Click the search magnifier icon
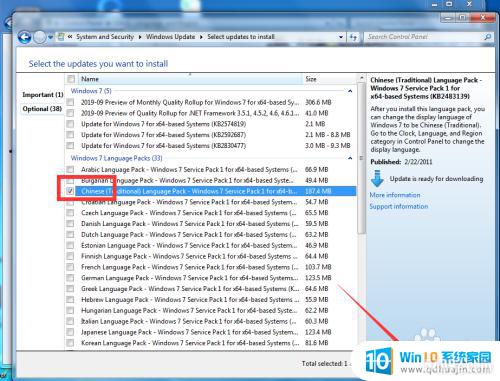 pyautogui.click(x=487, y=37)
